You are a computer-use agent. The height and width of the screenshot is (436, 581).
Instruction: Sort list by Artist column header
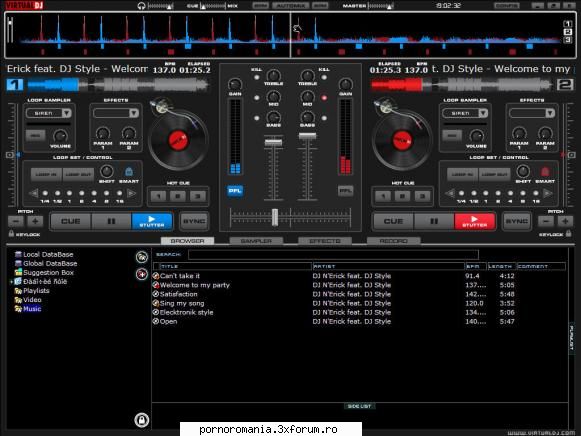pyautogui.click(x=388, y=266)
